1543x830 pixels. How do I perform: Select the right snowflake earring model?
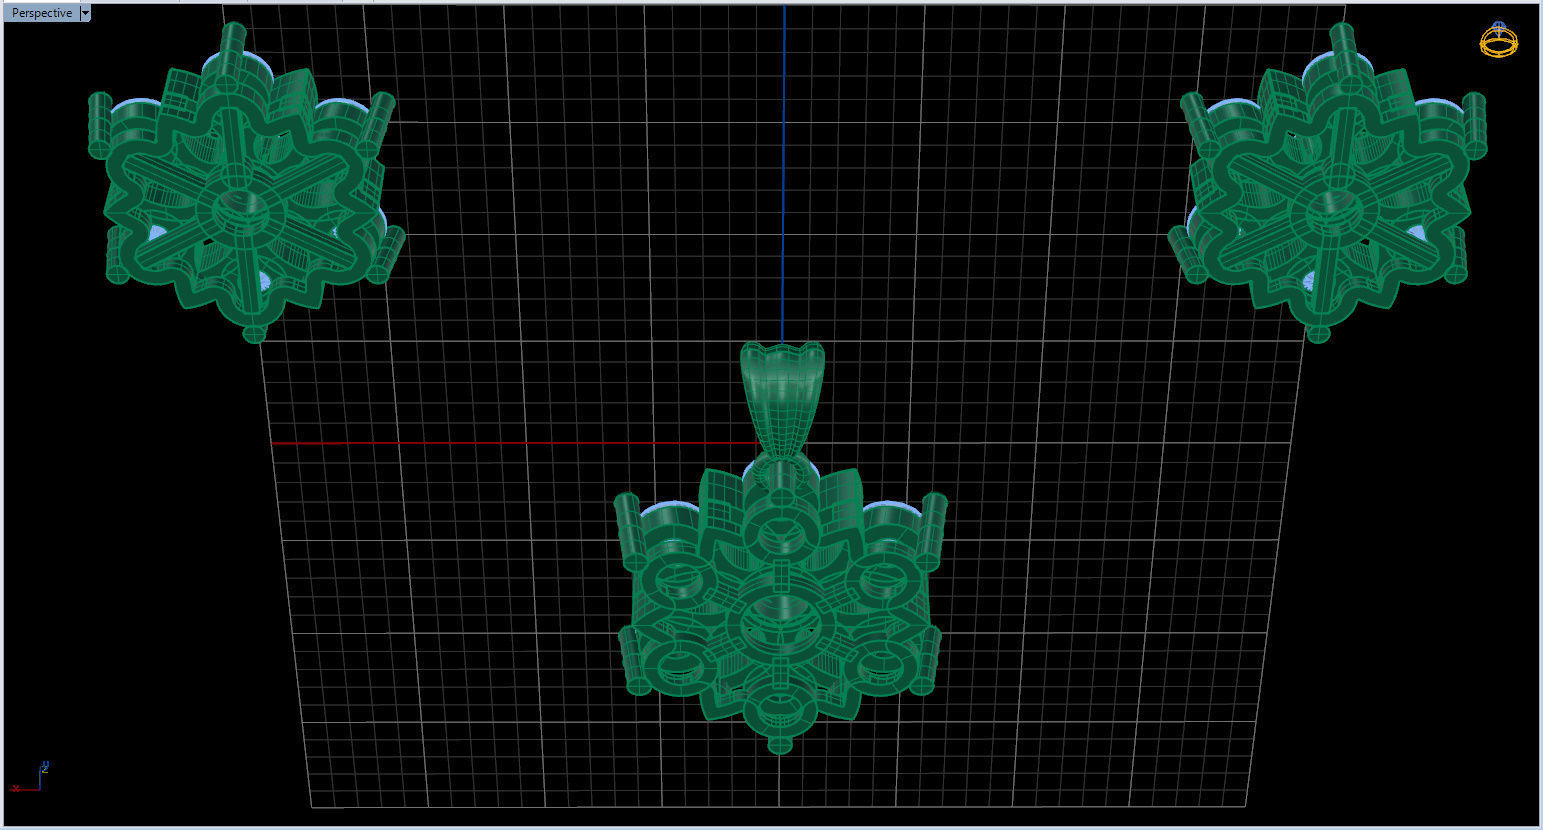coord(1329,183)
